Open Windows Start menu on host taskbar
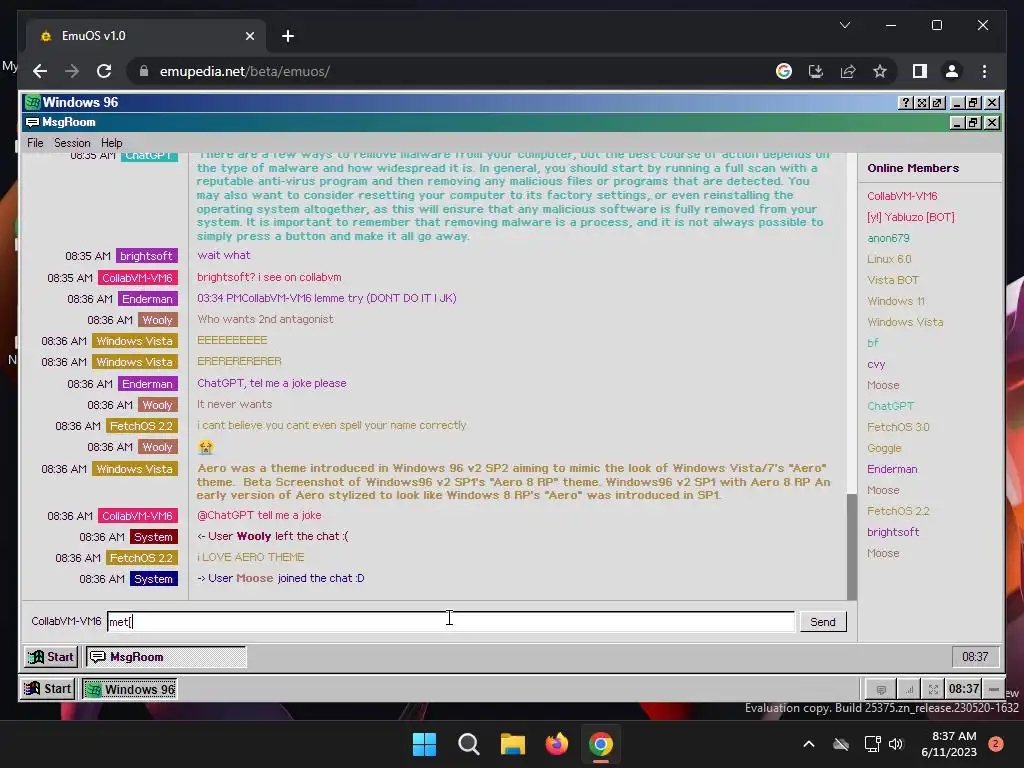Image resolution: width=1024 pixels, height=768 pixels. tap(424, 744)
